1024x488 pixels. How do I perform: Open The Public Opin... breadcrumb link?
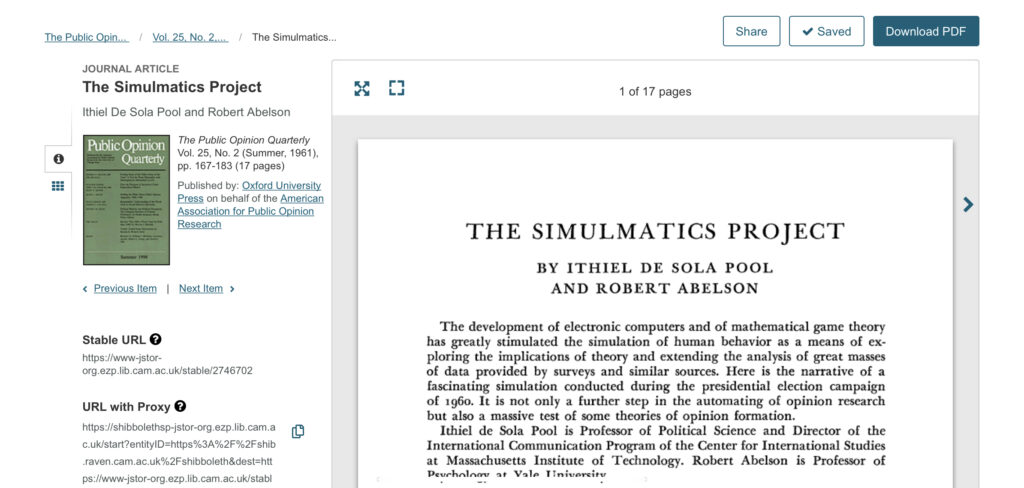point(86,37)
